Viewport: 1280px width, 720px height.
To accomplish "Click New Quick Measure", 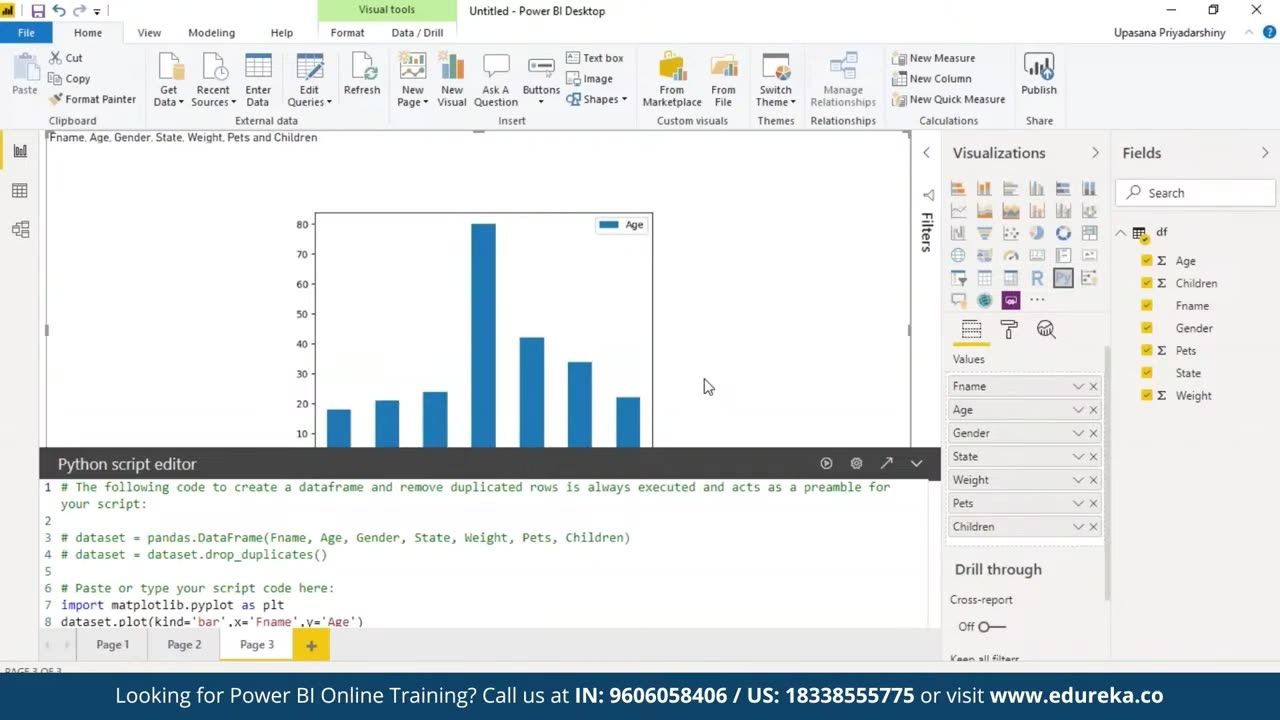I will point(948,99).
